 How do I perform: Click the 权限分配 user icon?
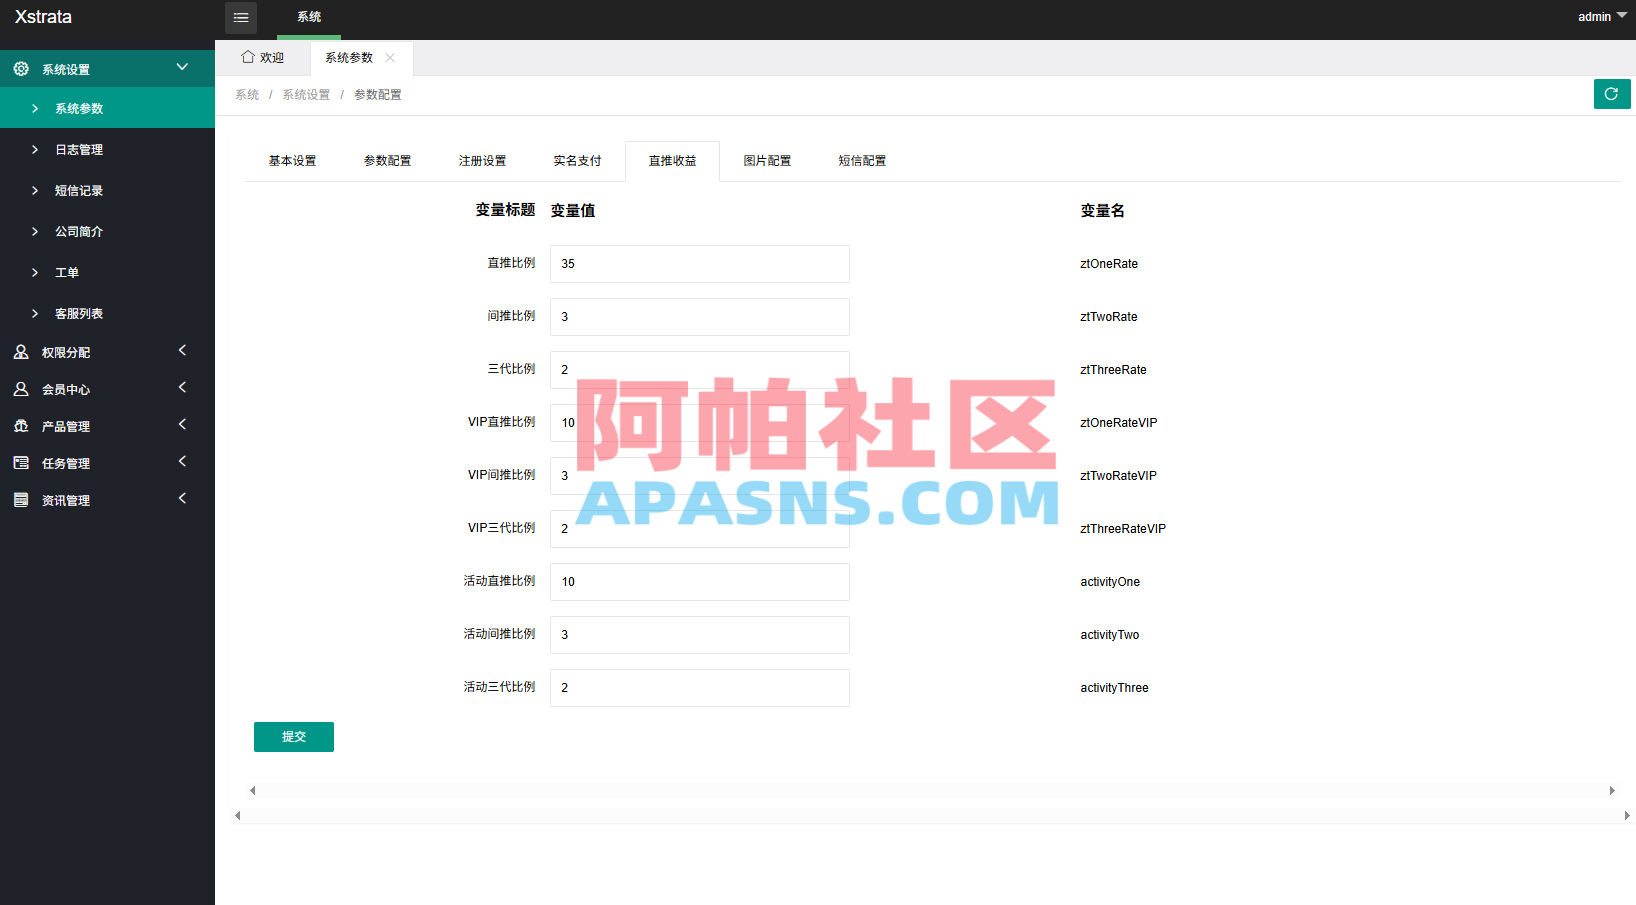click(x=21, y=352)
